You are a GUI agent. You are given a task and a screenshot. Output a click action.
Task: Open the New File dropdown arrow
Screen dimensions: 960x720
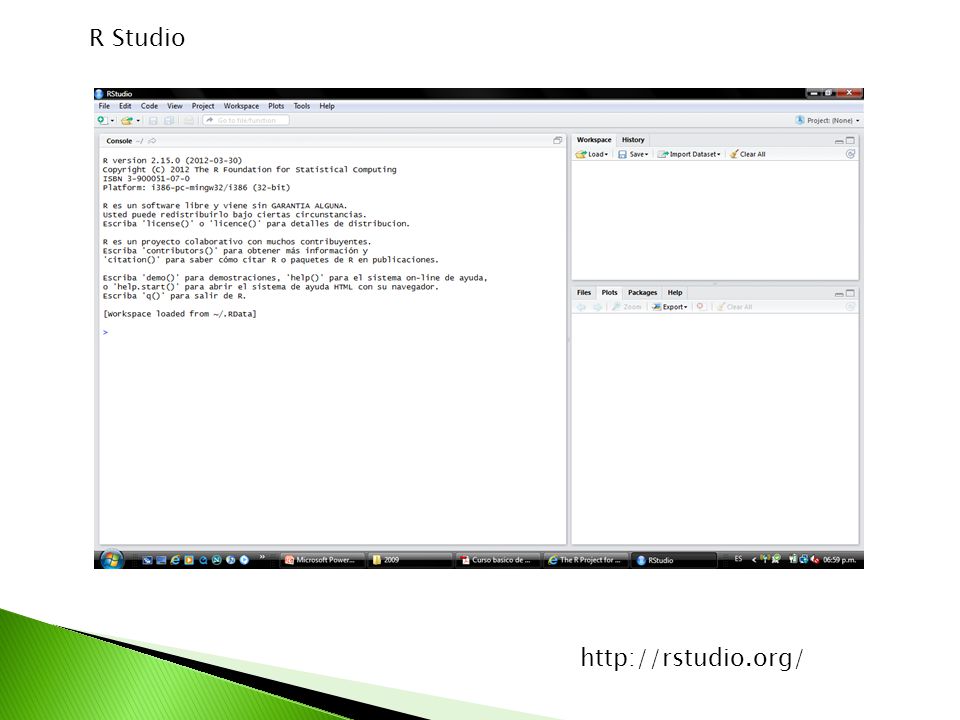113,121
